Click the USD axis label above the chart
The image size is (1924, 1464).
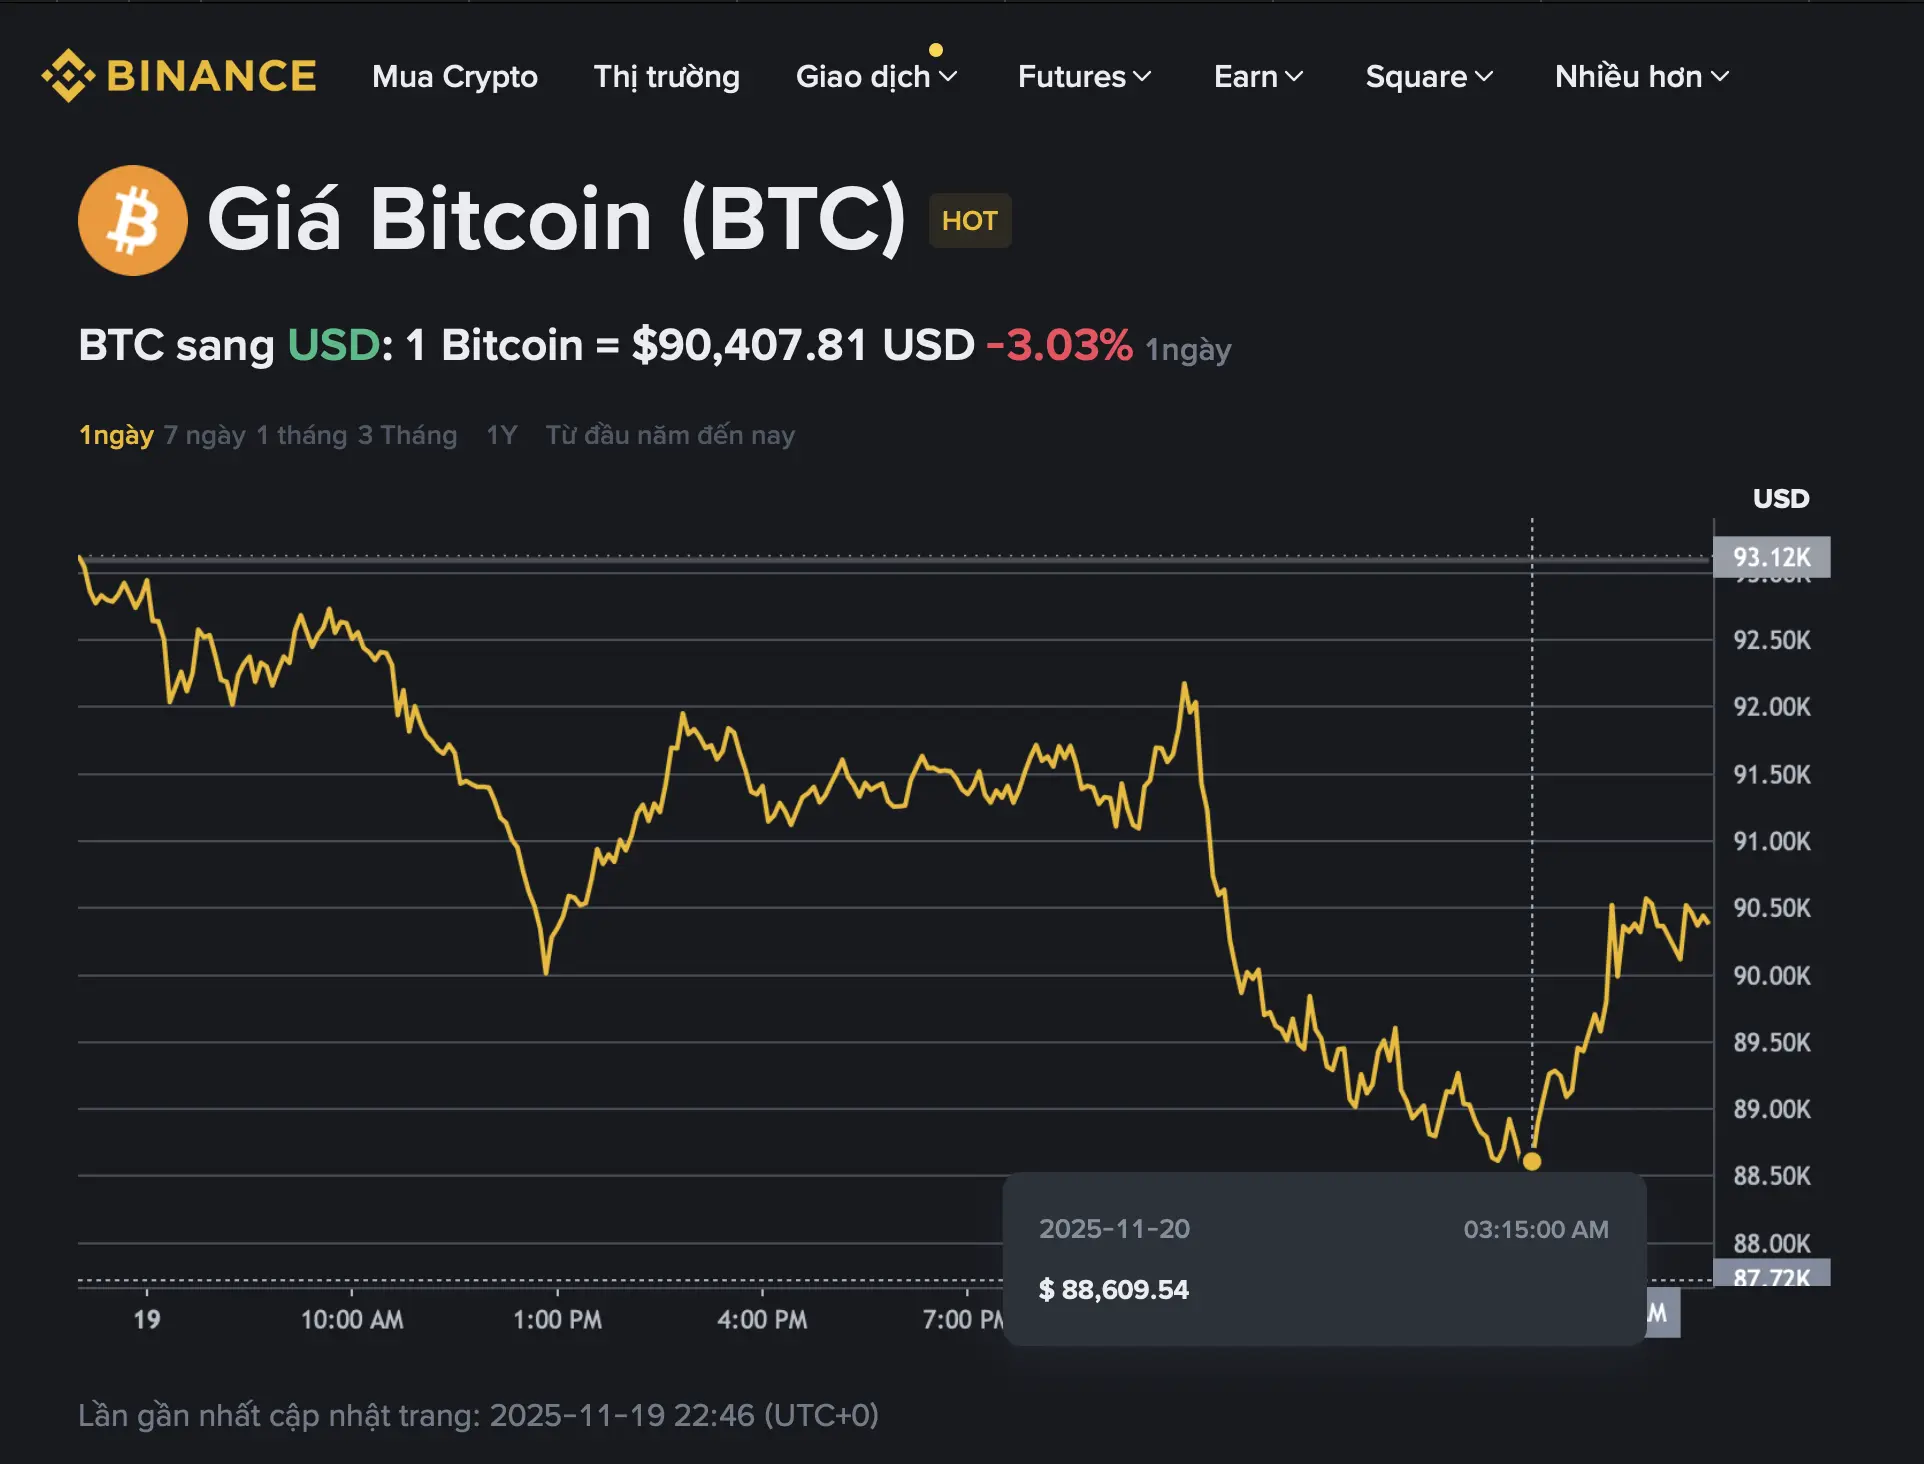coord(1780,498)
